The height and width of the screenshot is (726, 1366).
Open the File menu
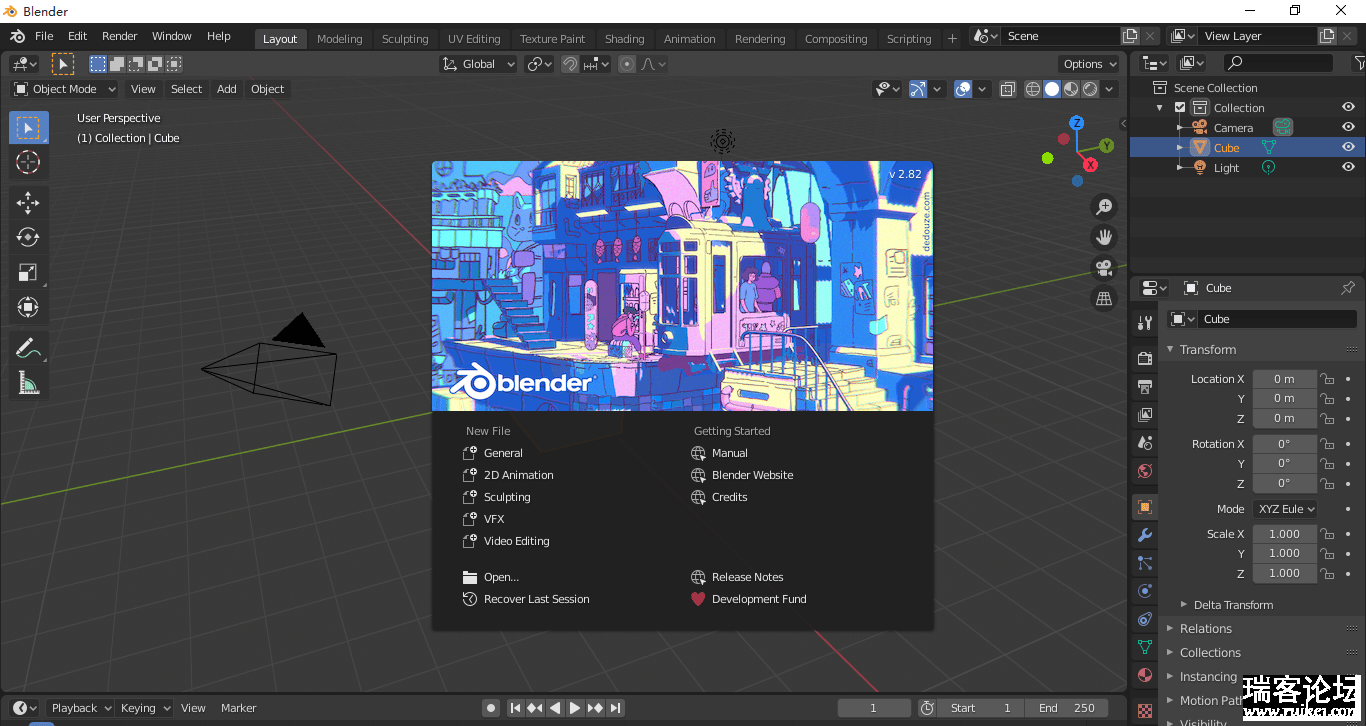click(x=44, y=36)
